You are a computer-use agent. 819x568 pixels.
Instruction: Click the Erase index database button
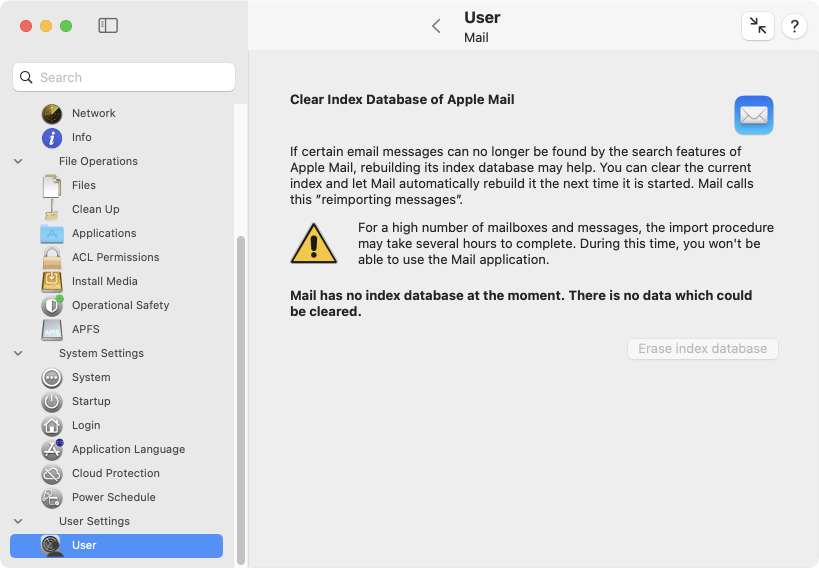tap(703, 349)
